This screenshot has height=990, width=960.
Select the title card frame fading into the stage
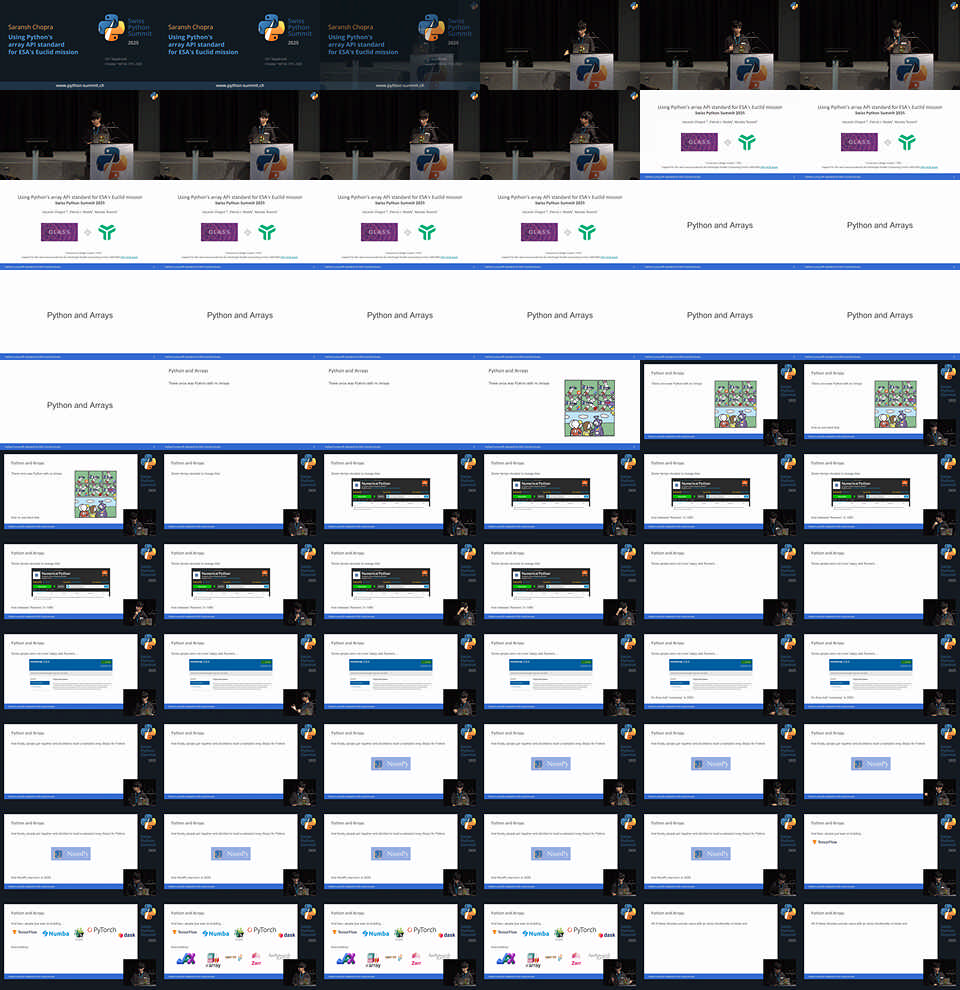click(400, 45)
